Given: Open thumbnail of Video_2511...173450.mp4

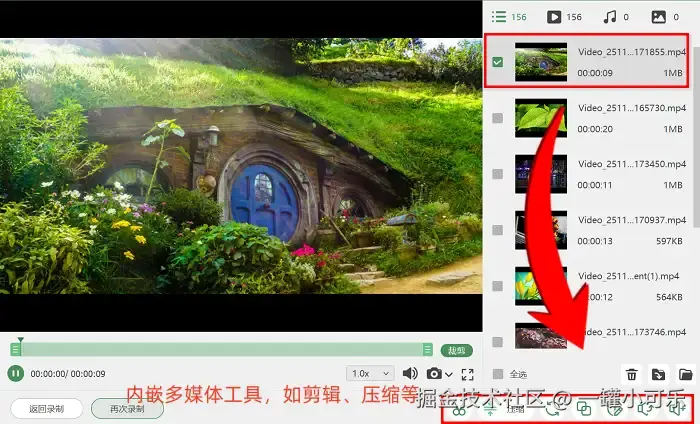Looking at the screenshot, I should pyautogui.click(x=541, y=174).
